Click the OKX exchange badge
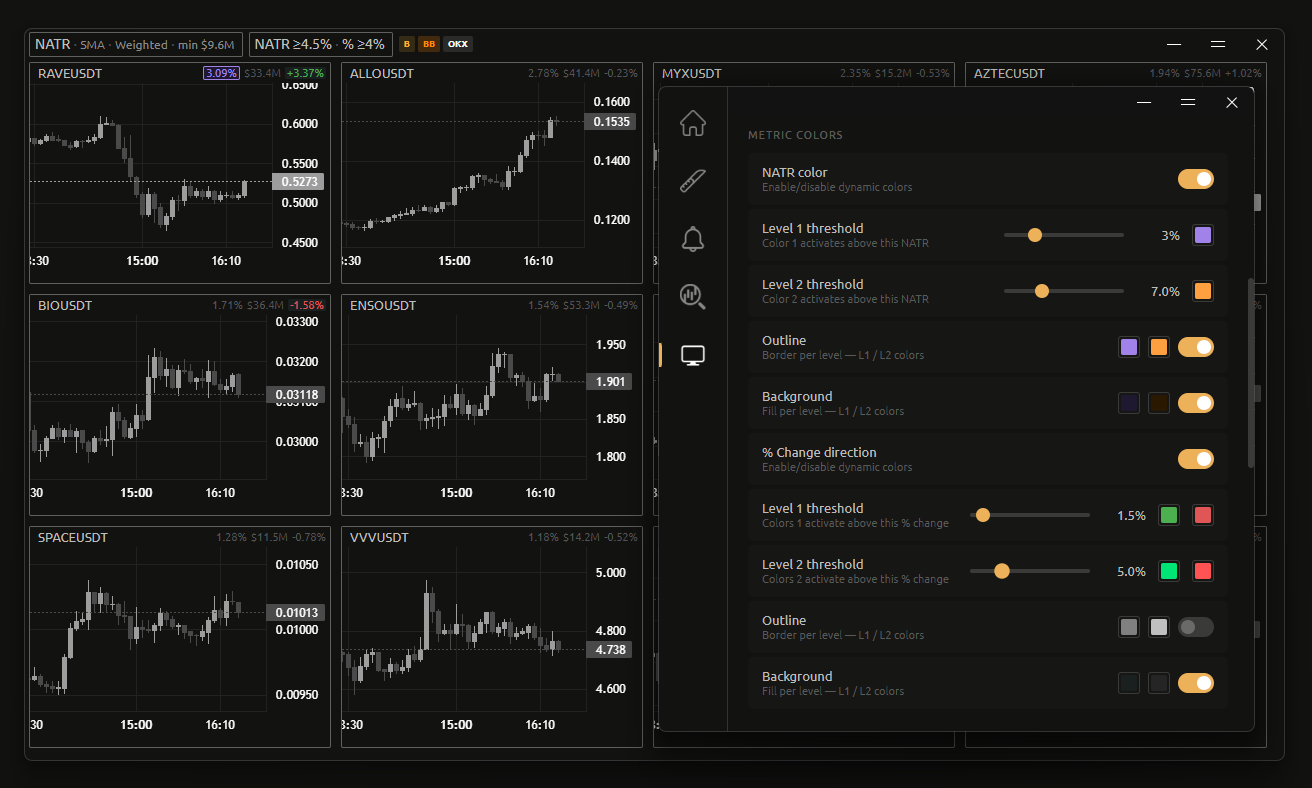 pos(457,44)
